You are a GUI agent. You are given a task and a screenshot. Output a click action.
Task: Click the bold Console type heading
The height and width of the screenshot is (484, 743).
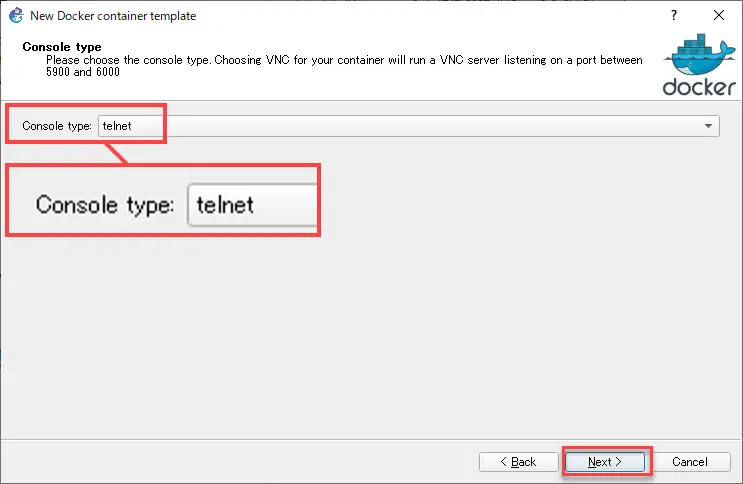coord(62,47)
